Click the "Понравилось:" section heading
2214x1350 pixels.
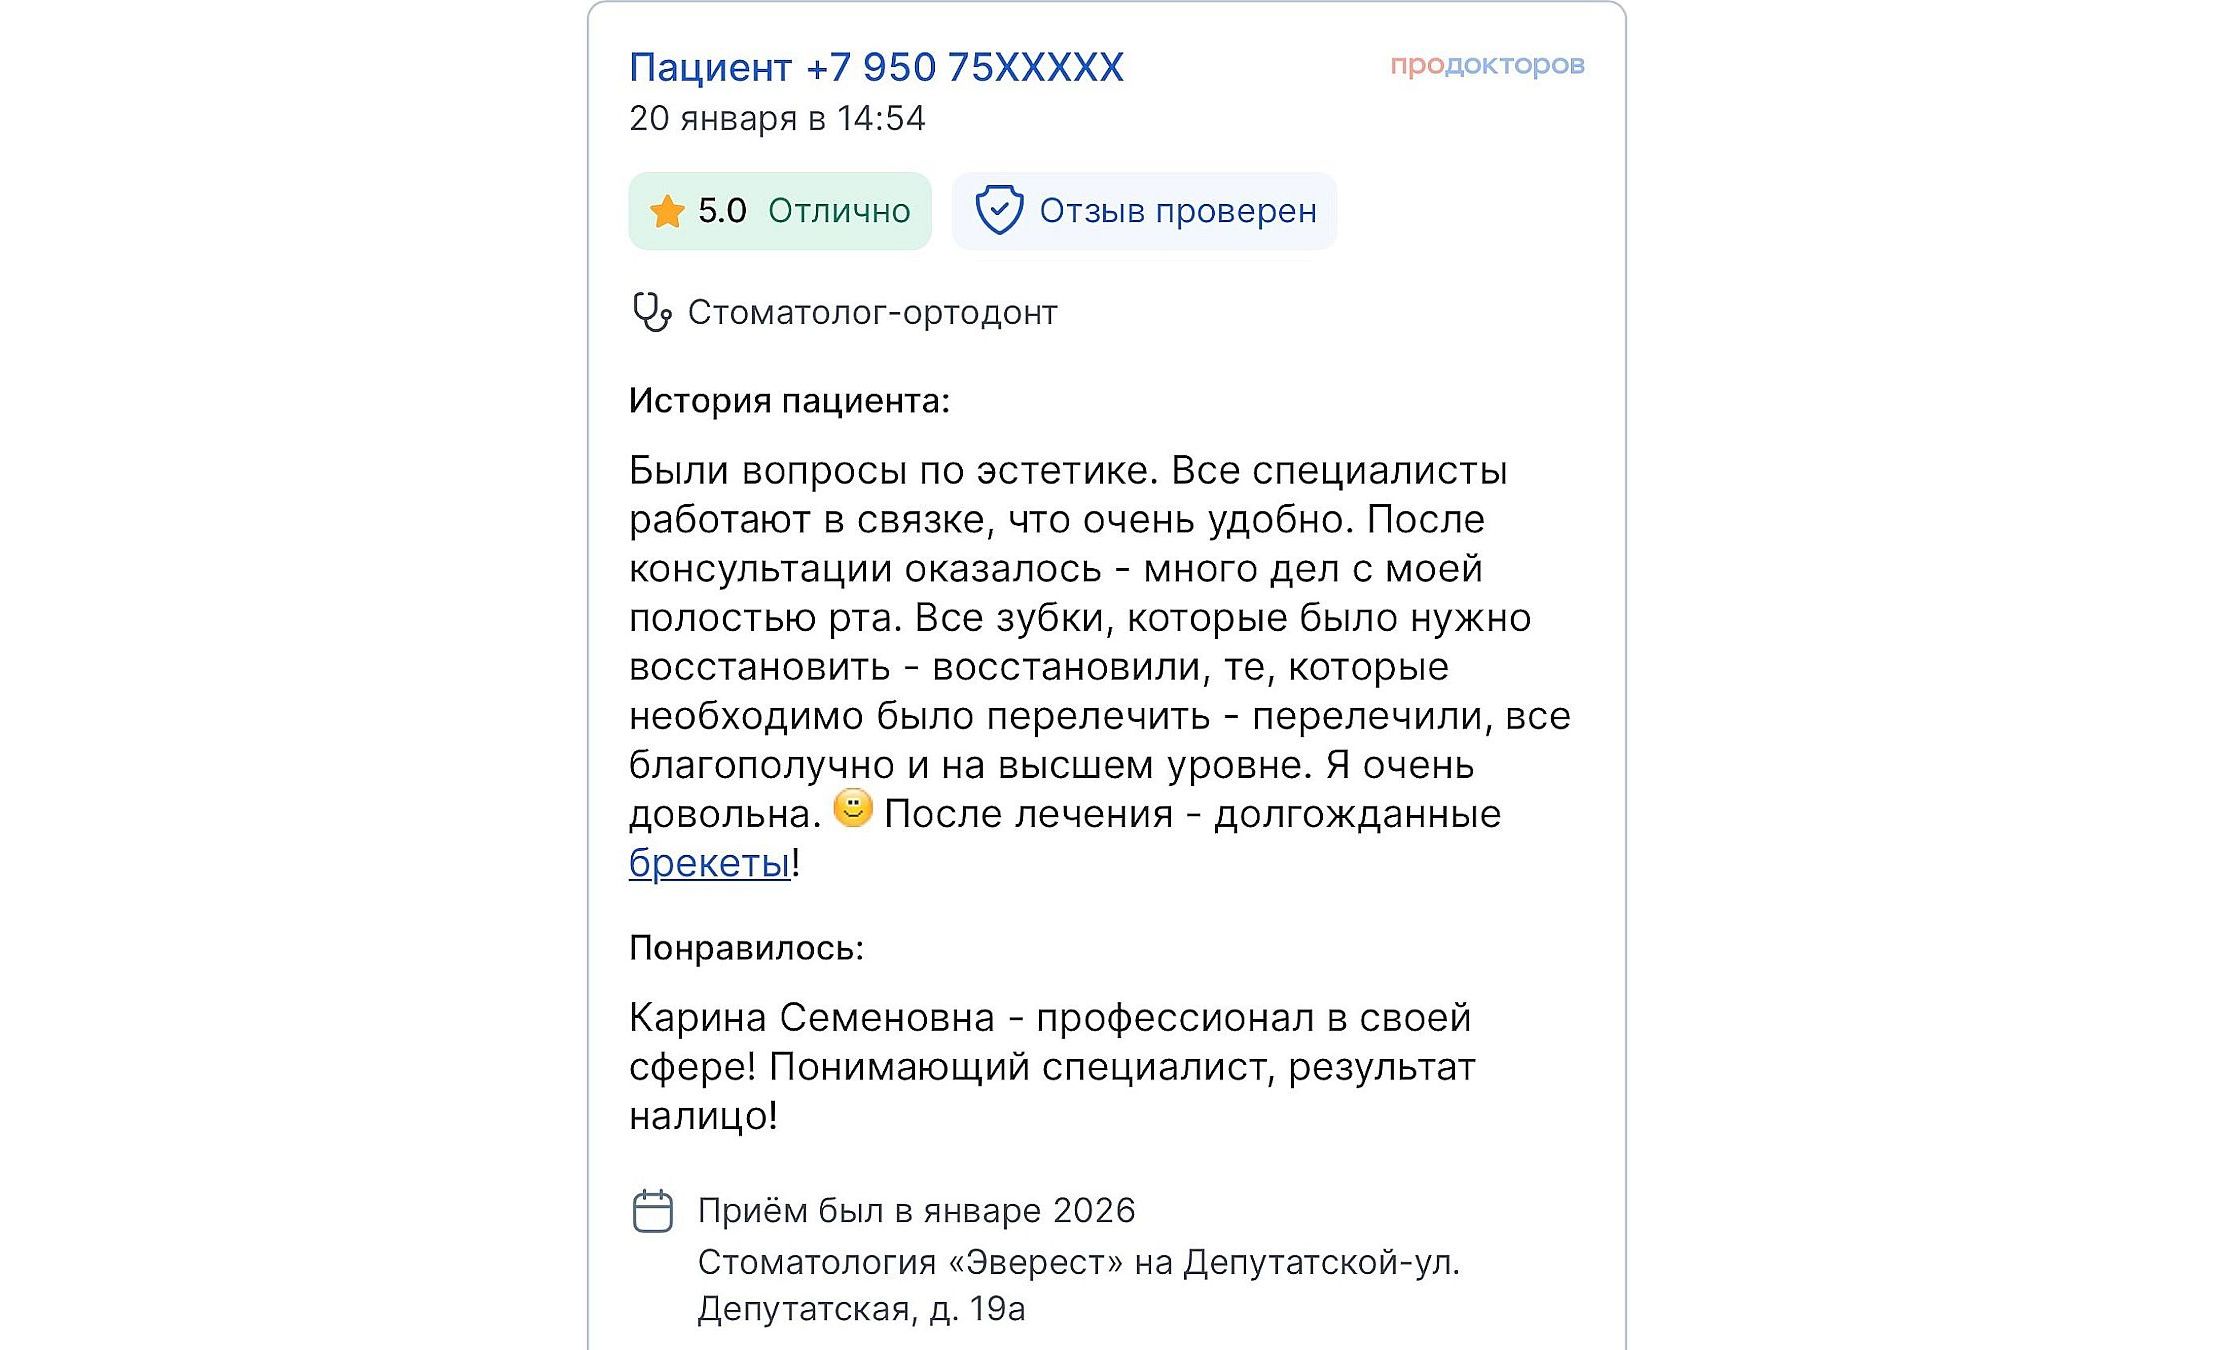pos(746,948)
